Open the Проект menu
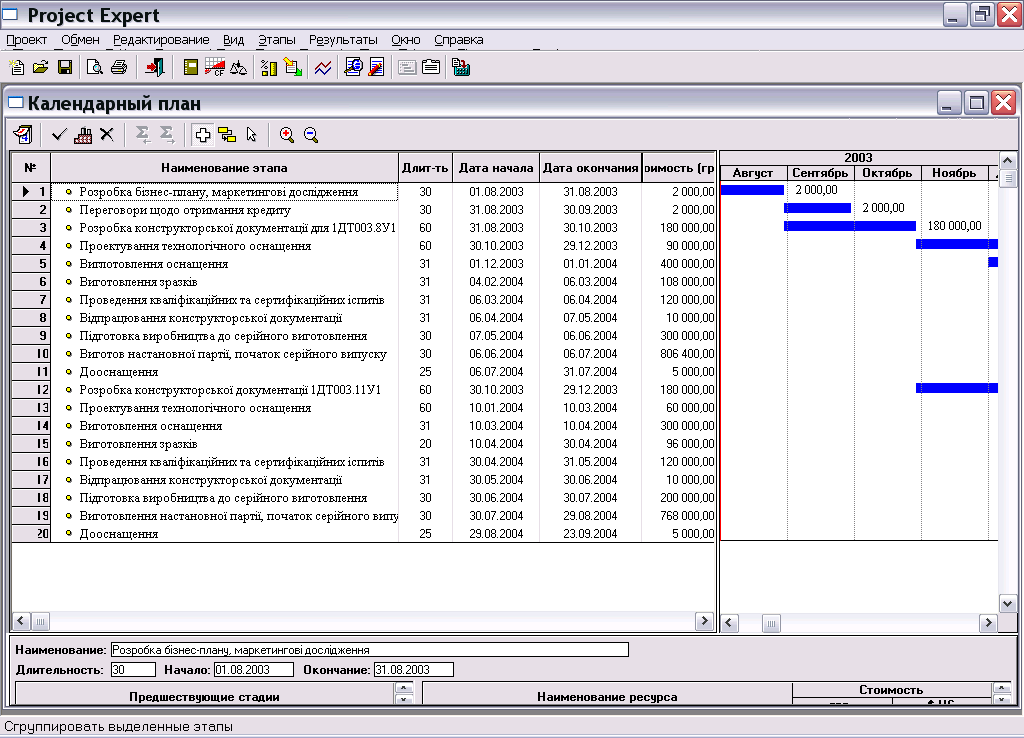 (x=27, y=40)
